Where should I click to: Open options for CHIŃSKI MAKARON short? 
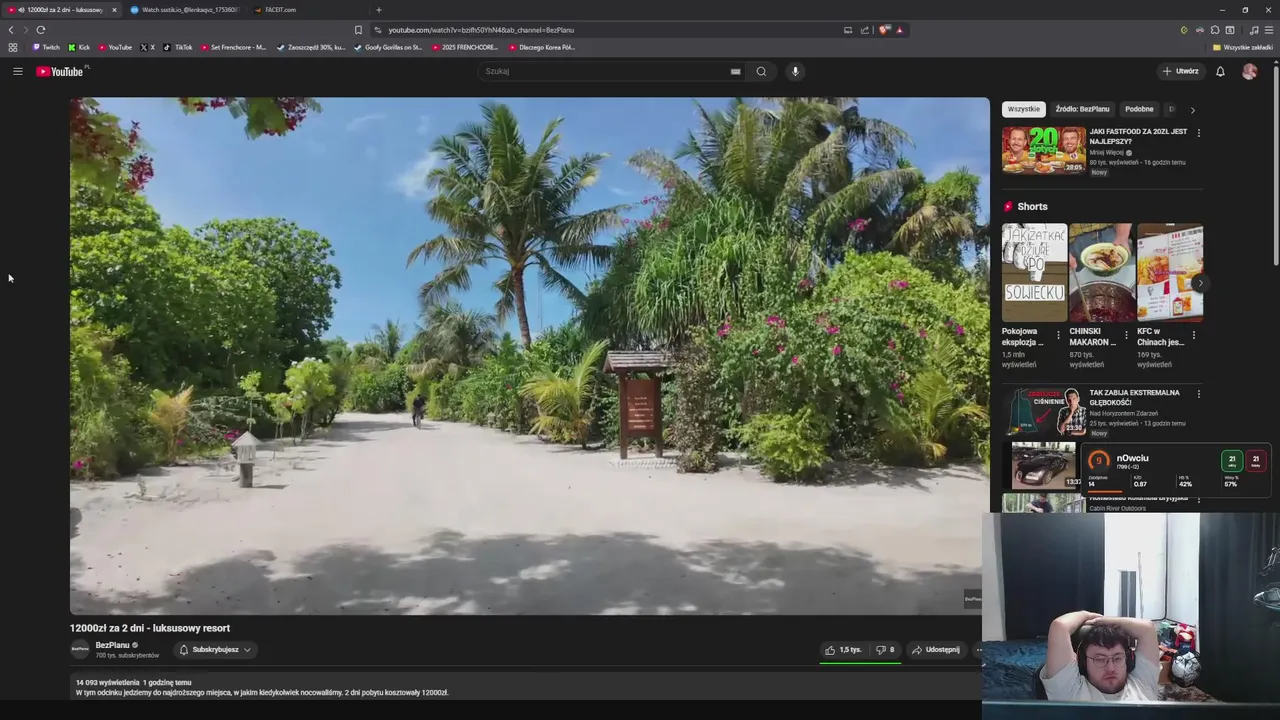tap(1126, 335)
